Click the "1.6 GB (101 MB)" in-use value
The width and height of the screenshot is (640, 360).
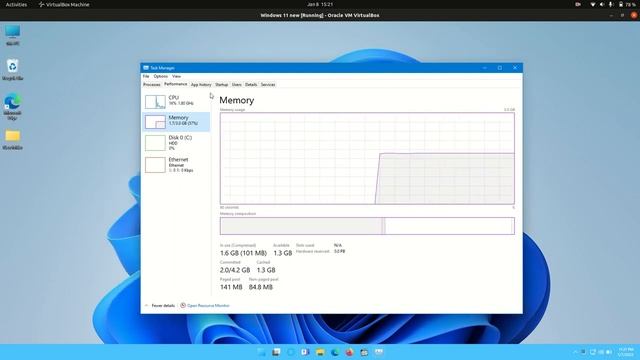[x=243, y=253]
